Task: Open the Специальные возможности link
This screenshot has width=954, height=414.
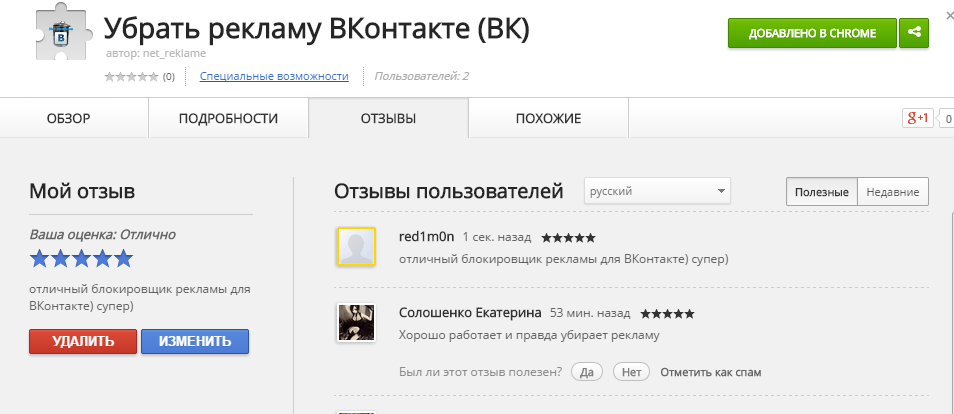Action: 274,77
